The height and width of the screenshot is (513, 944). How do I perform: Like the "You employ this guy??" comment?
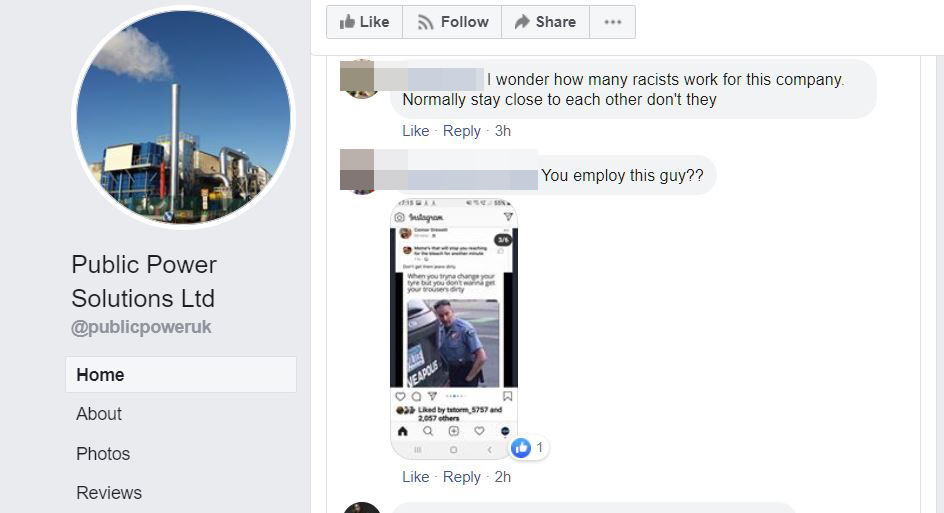[415, 477]
